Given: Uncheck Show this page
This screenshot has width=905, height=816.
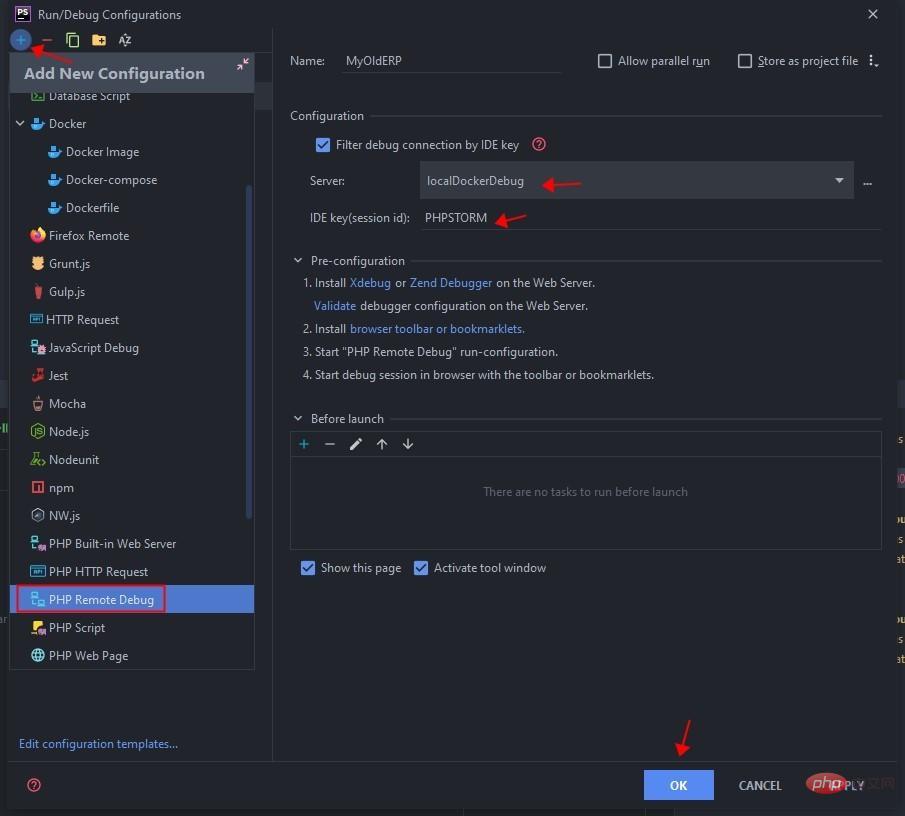Looking at the screenshot, I should pyautogui.click(x=308, y=568).
